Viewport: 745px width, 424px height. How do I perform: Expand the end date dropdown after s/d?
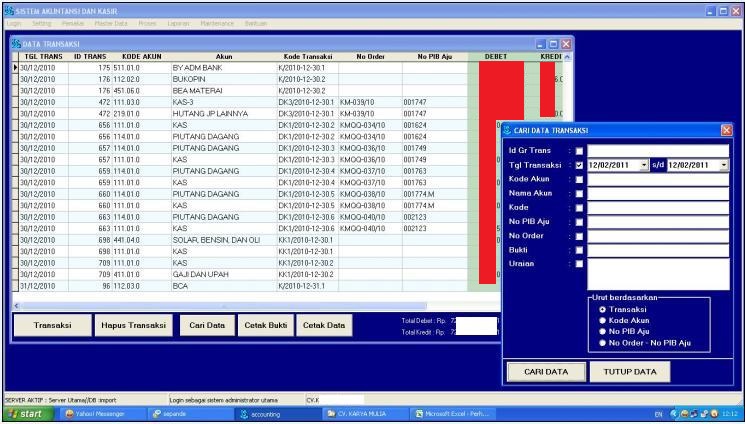[x=724, y=165]
